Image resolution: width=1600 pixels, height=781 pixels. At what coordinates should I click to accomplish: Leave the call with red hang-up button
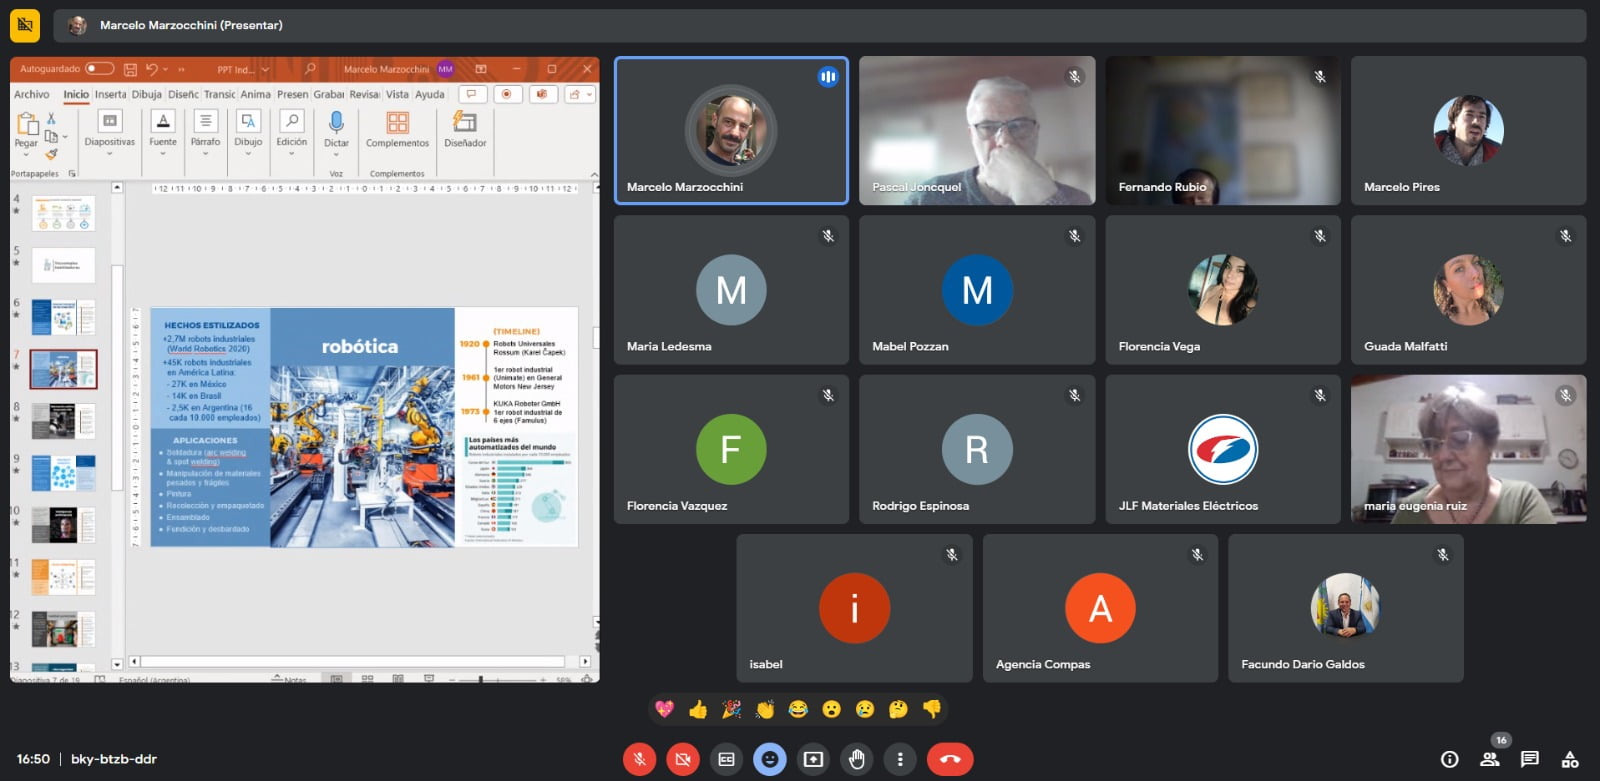(949, 759)
